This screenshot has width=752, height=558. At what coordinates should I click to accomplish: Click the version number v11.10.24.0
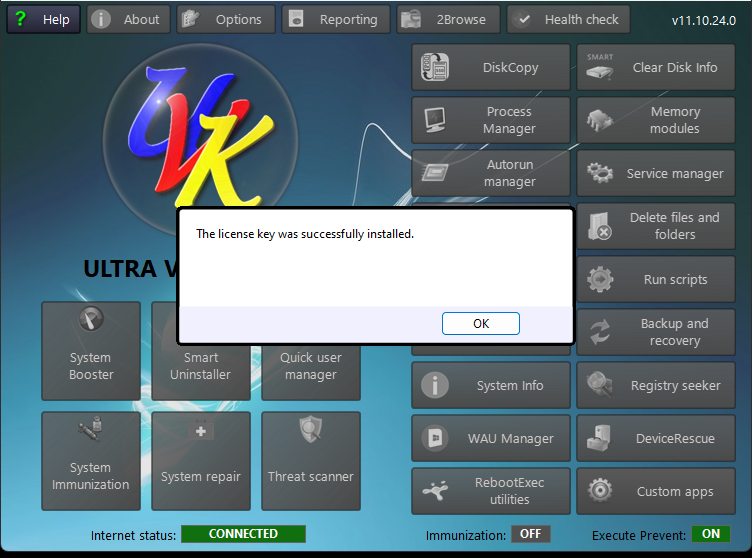tap(704, 20)
